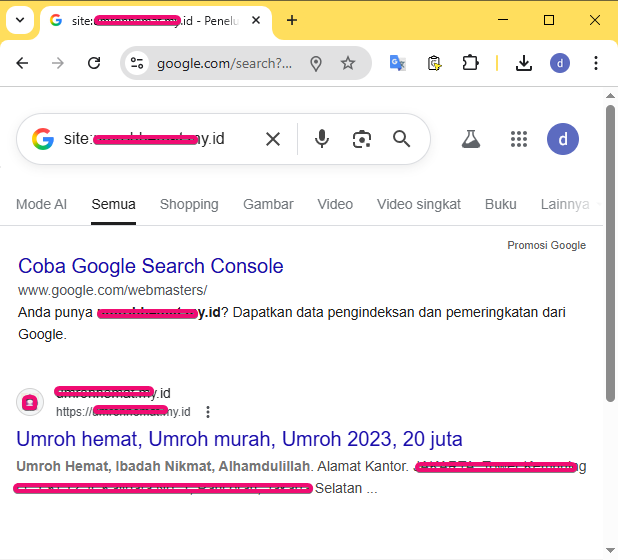618x560 pixels.
Task: Submit search with magnifier icon
Action: pyautogui.click(x=401, y=139)
